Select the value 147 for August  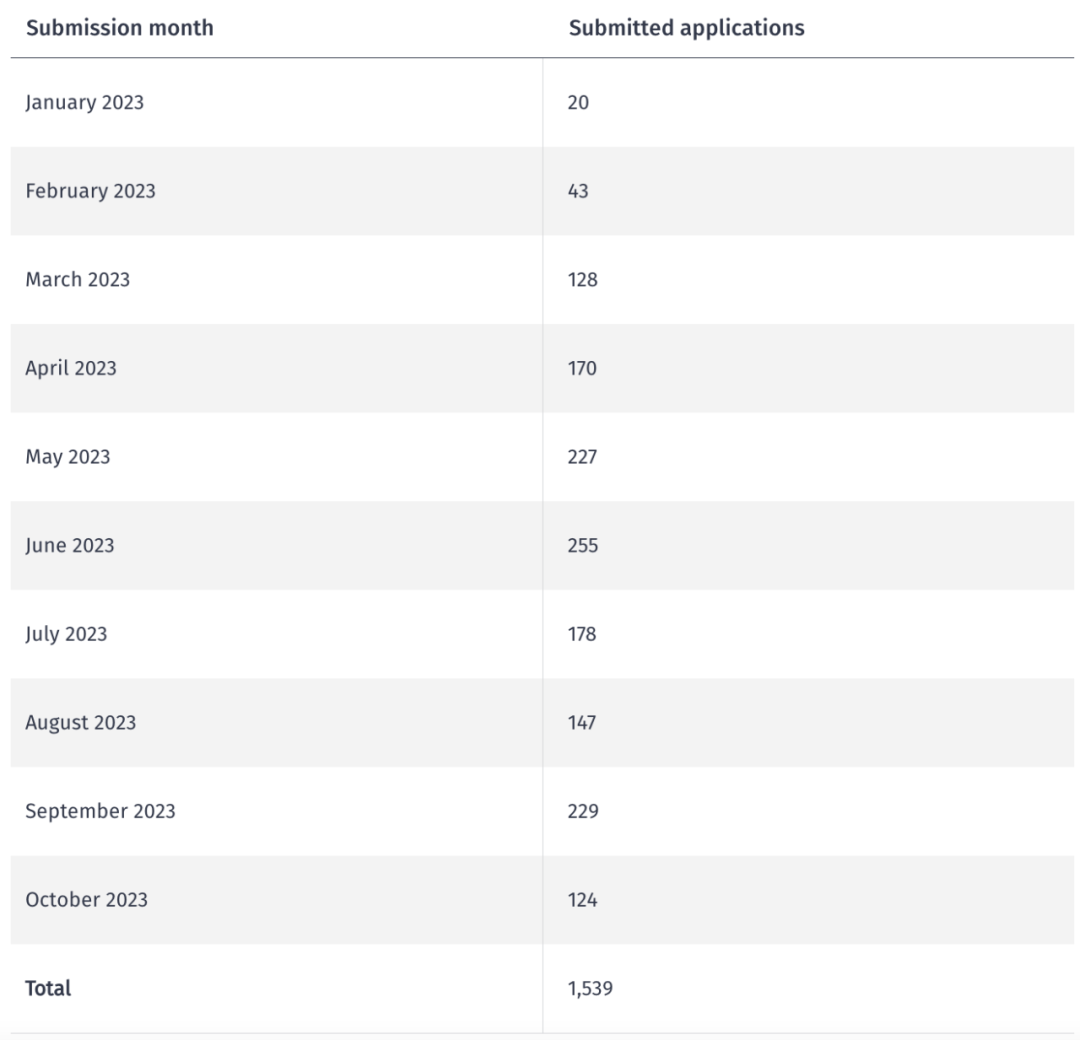click(x=582, y=723)
